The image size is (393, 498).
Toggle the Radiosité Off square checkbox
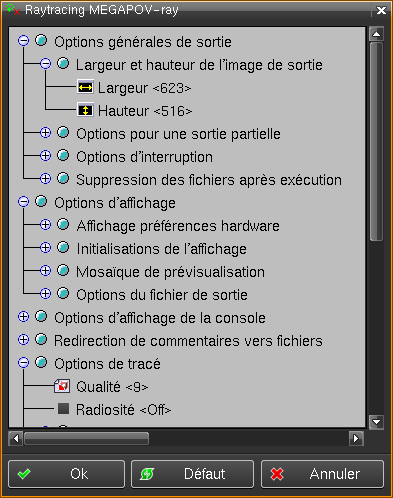click(x=63, y=408)
